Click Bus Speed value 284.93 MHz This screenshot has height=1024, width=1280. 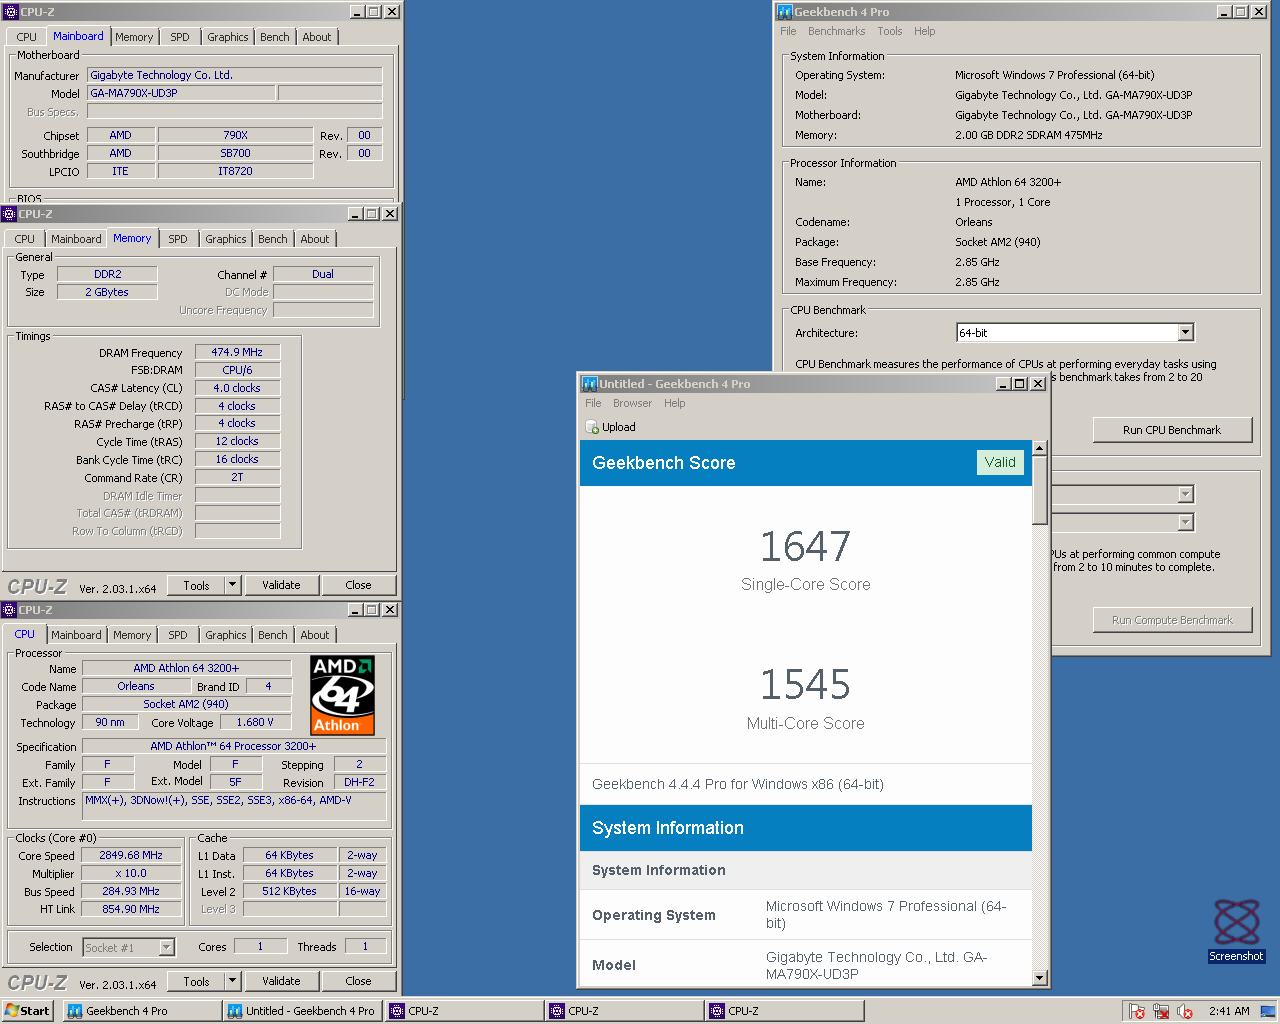coord(131,891)
